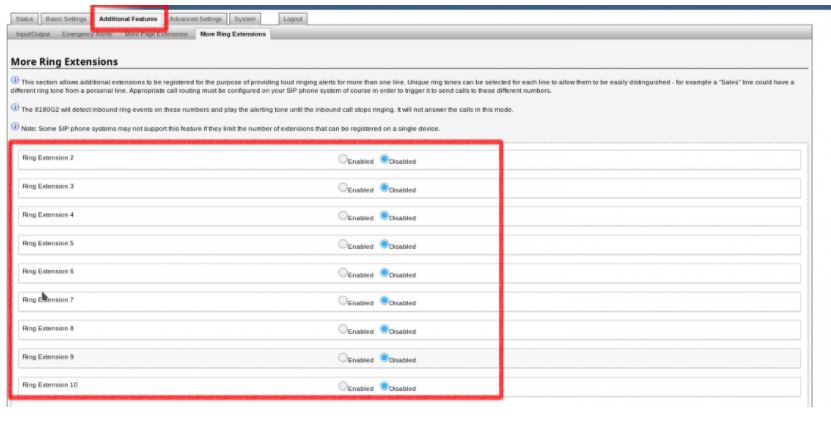
Task: Enable Ring Extension 9
Action: pyautogui.click(x=343, y=357)
